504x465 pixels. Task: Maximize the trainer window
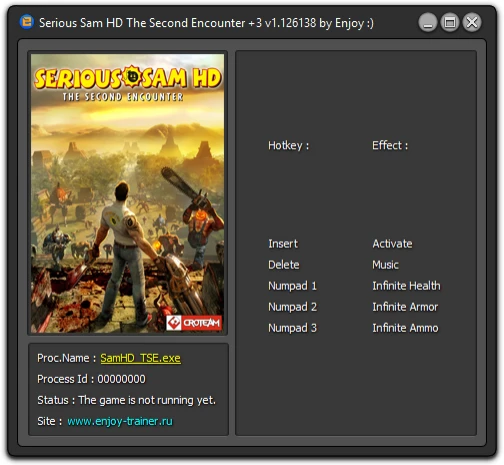450,23
